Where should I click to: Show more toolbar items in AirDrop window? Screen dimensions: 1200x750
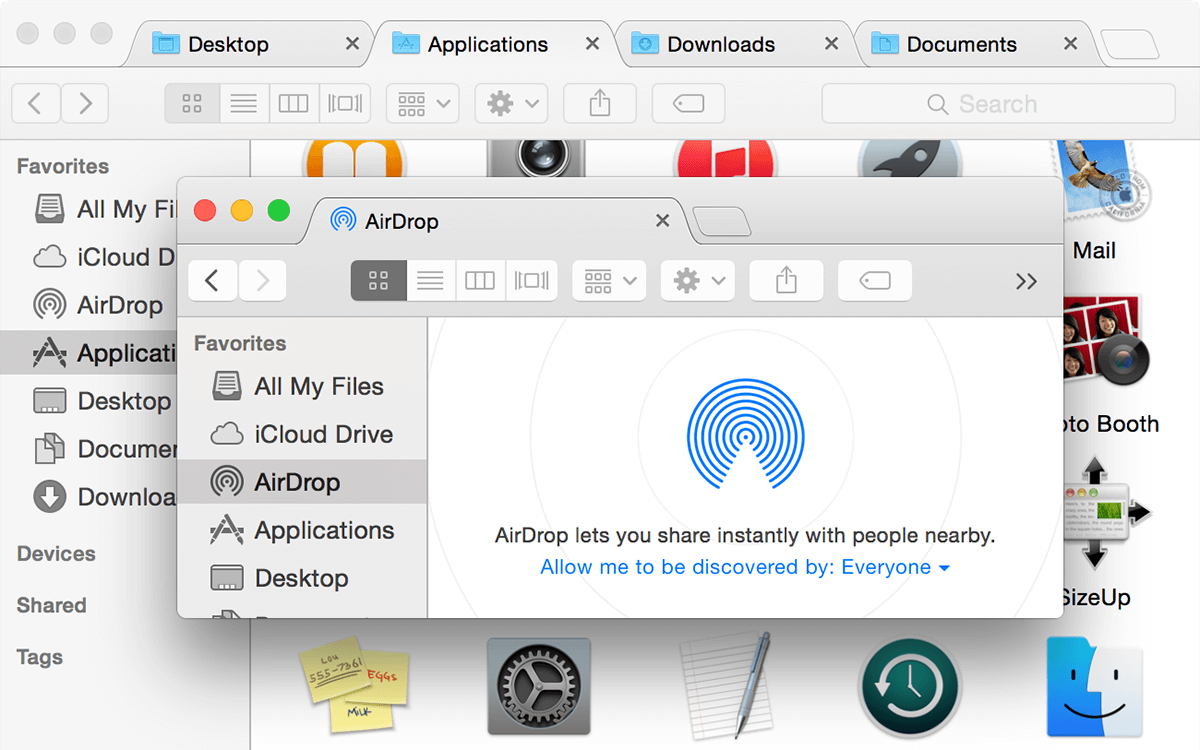point(1026,281)
